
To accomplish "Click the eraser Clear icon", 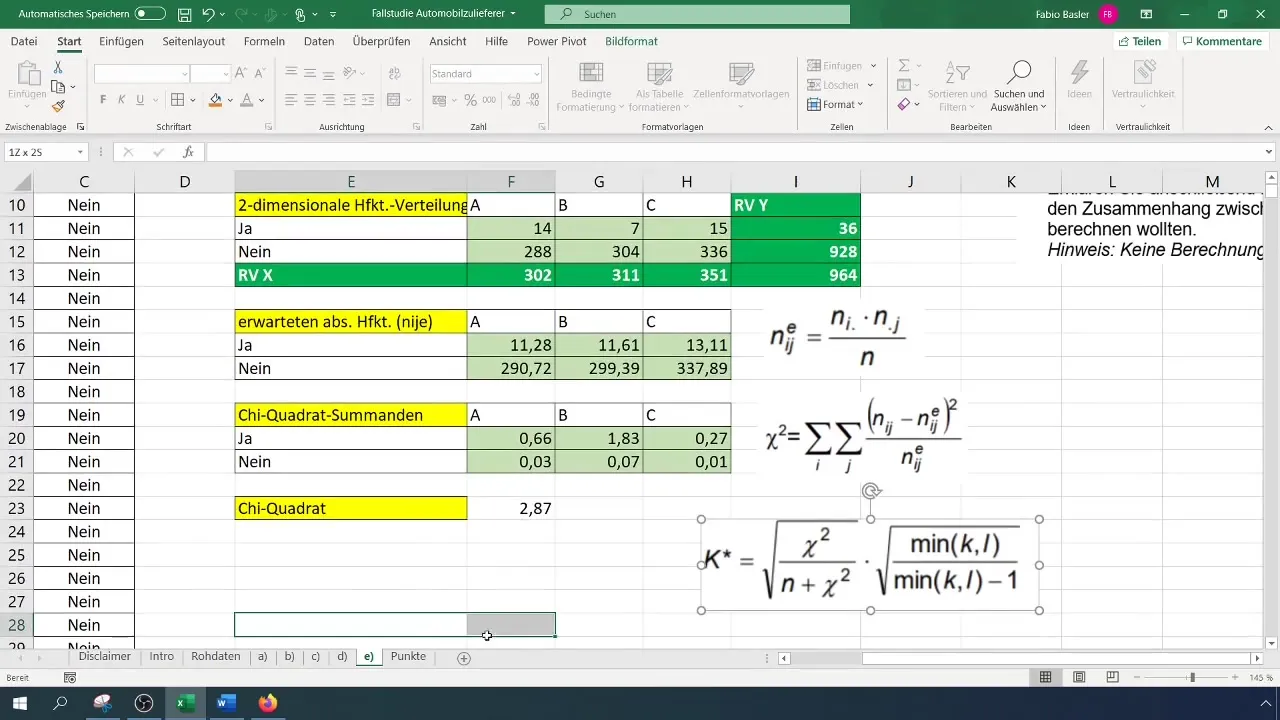I will [x=903, y=104].
